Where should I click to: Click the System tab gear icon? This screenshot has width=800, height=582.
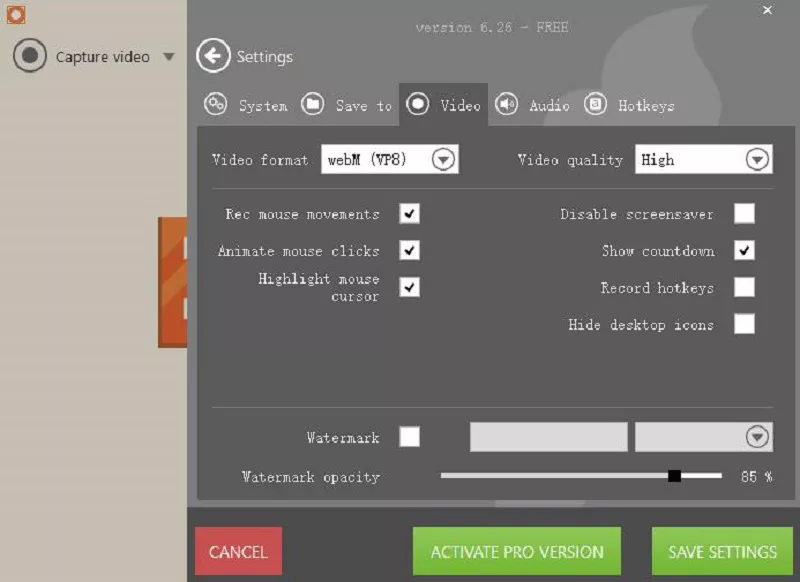(215, 104)
